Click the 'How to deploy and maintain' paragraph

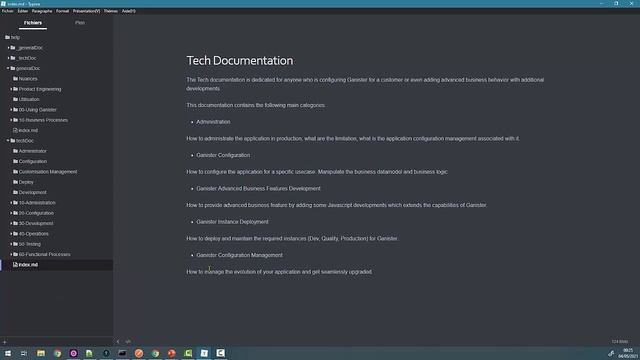point(292,238)
